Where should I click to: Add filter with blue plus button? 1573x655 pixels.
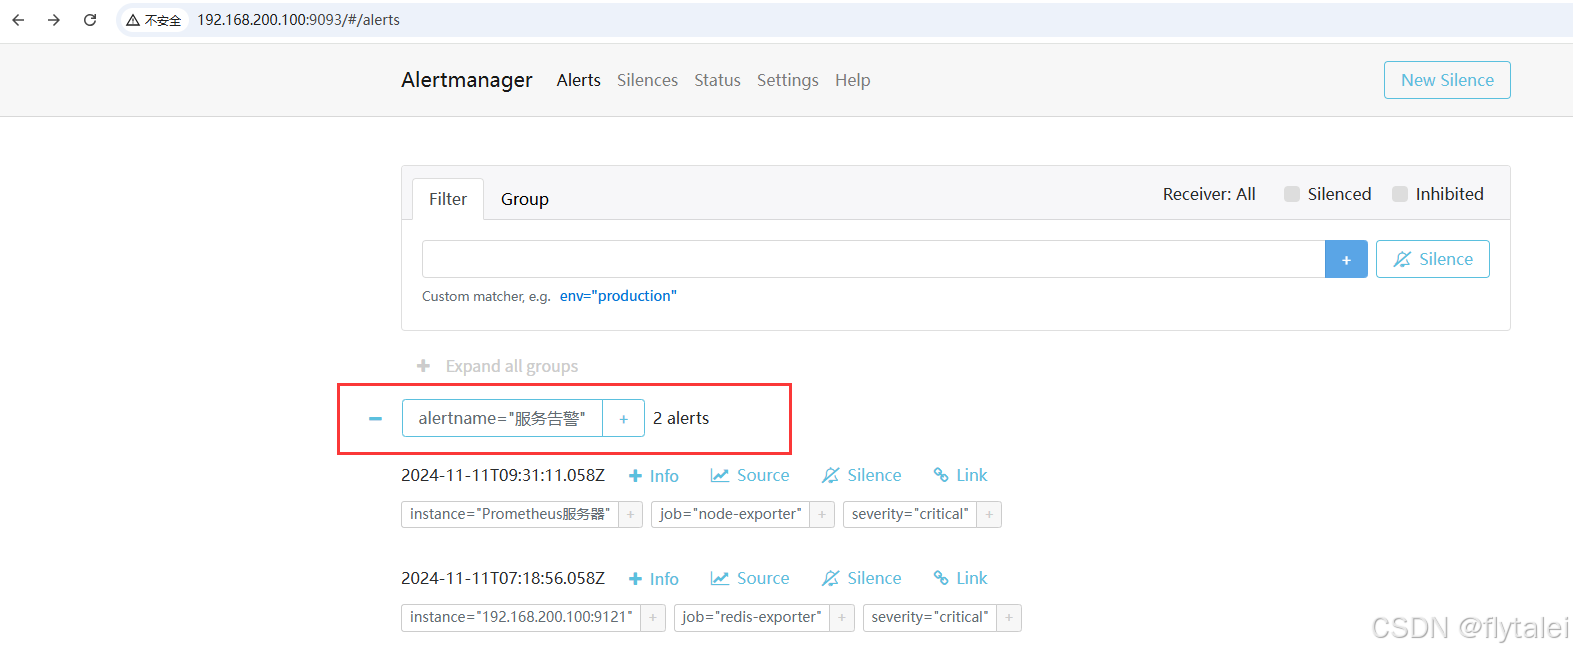pos(1346,259)
